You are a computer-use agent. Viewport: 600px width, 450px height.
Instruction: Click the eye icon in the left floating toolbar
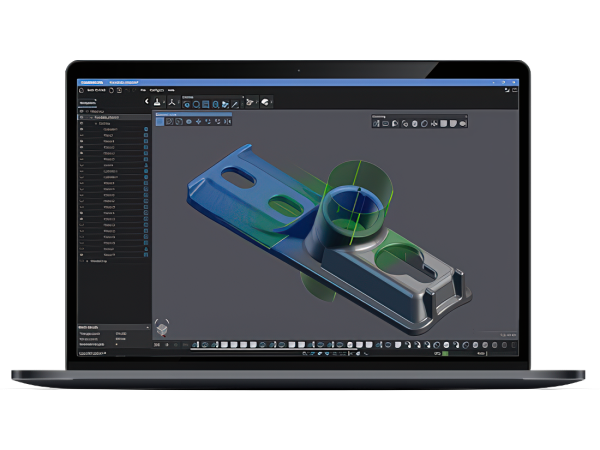pyautogui.click(x=187, y=121)
